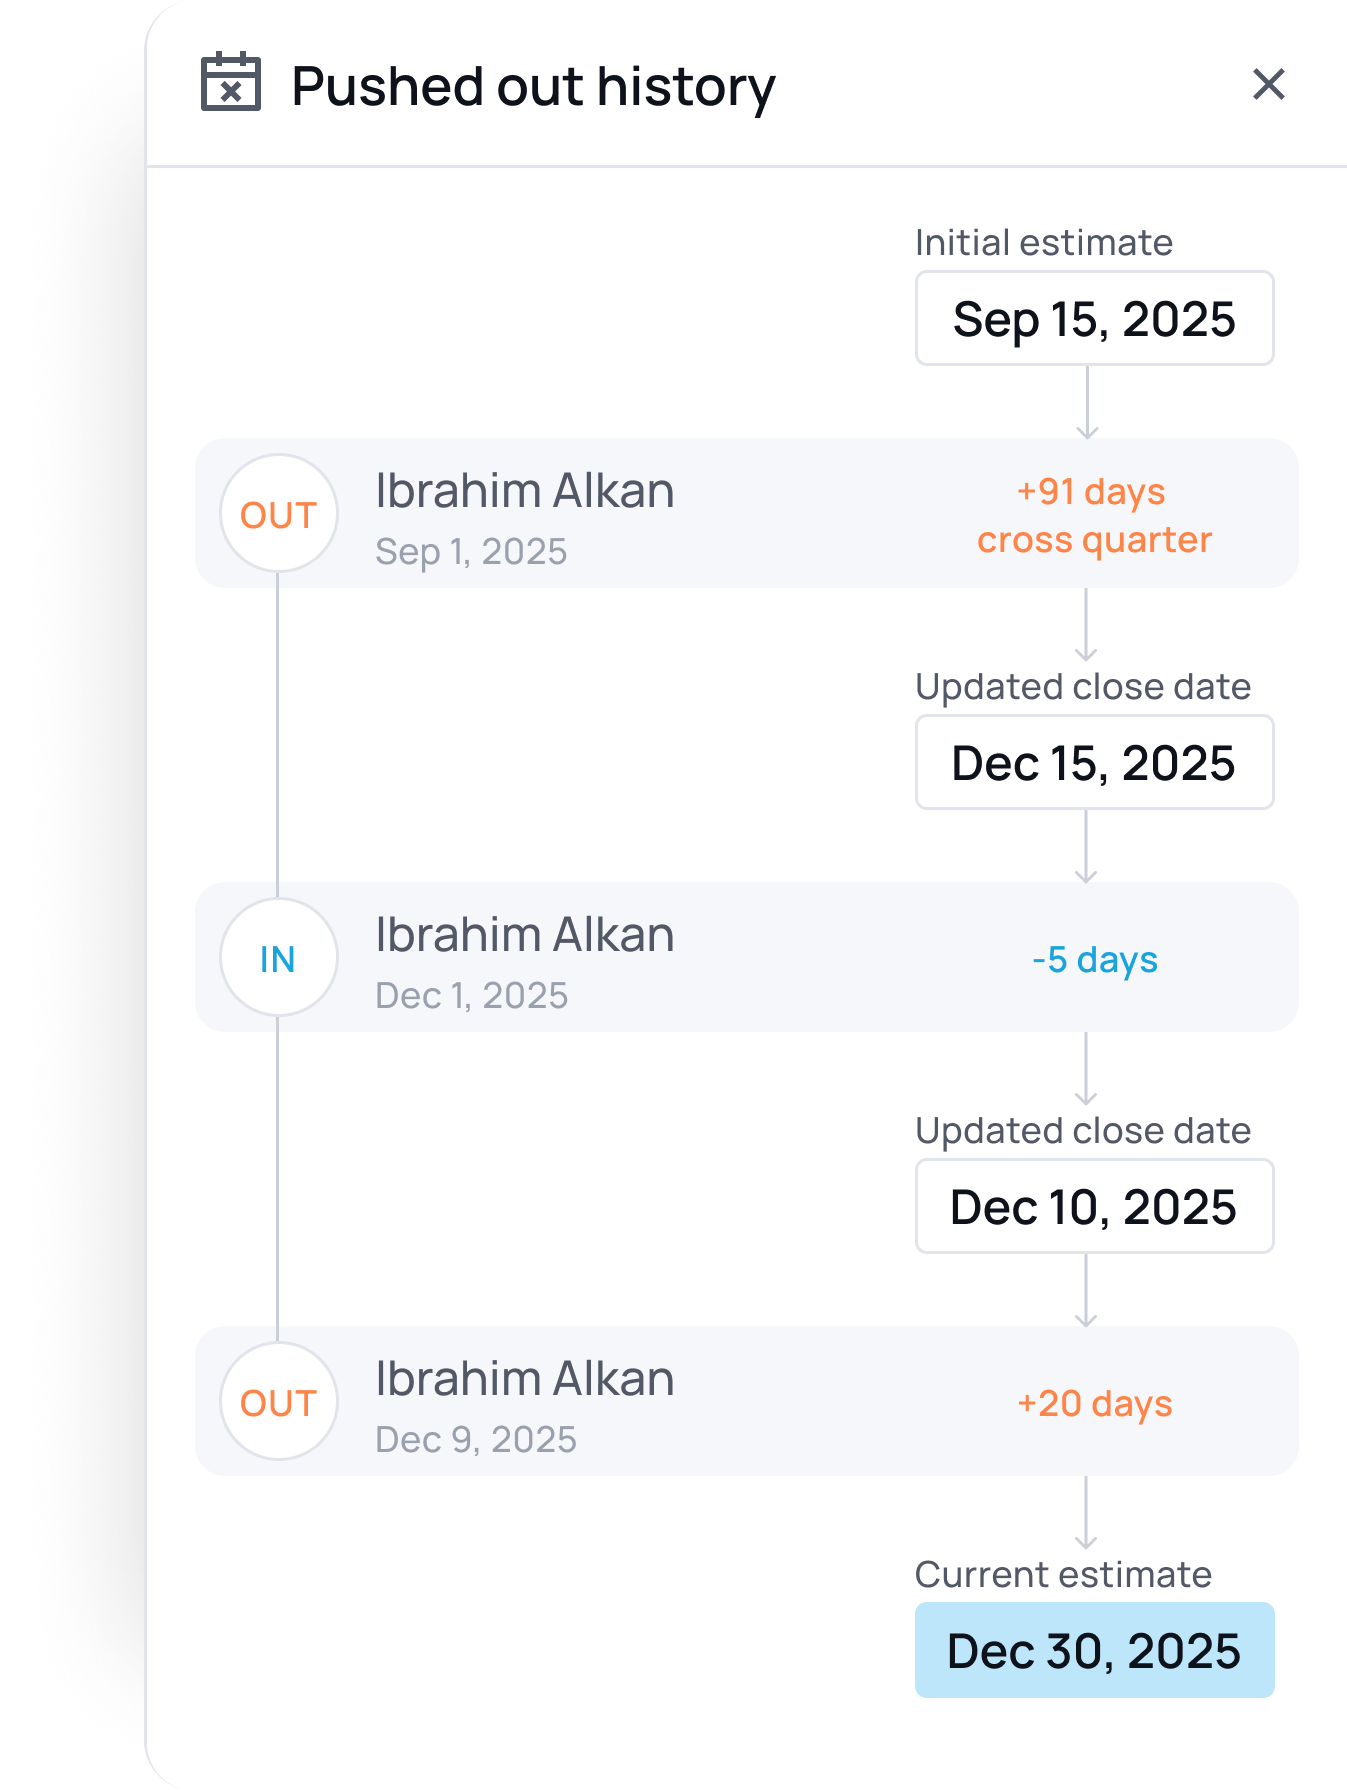This screenshot has width=1347, height=1791.
Task: Click the arrow above the Current estimate label
Action: [x=1087, y=1513]
